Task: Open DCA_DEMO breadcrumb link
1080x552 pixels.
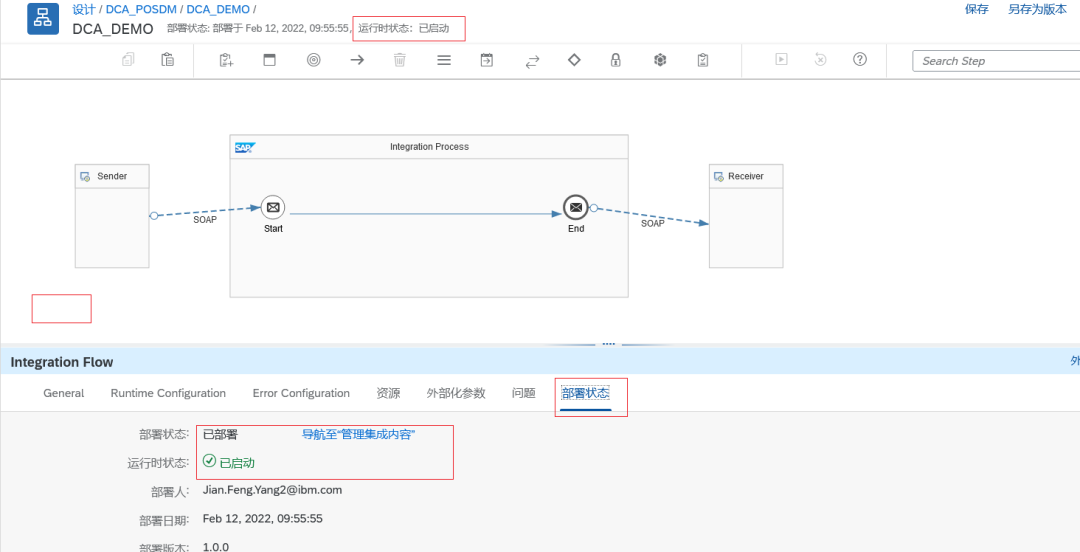Action: click(x=218, y=10)
